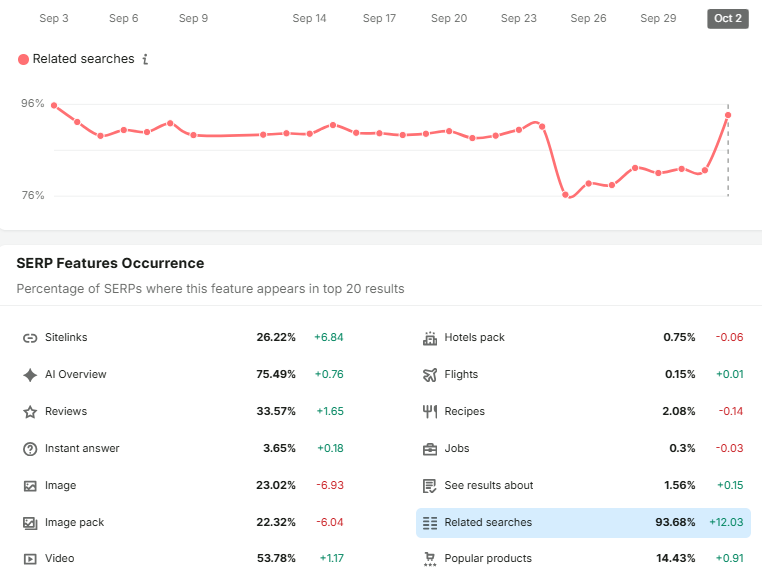Image resolution: width=762 pixels, height=575 pixels.
Task: Click the lowest chart point near 76%
Action: [565, 195]
